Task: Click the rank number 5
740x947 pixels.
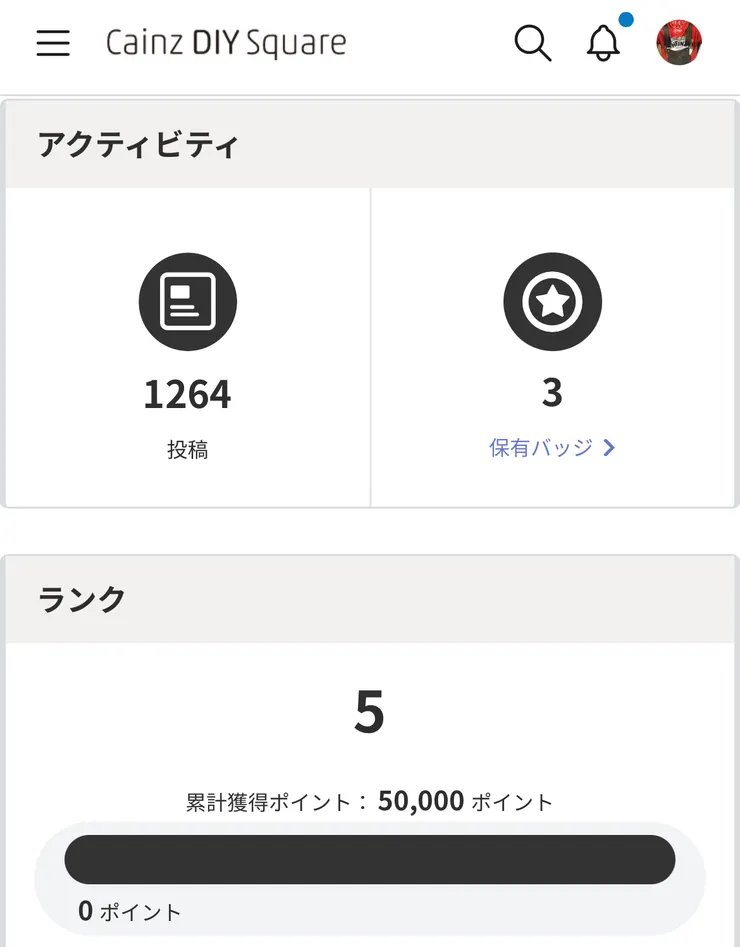Action: (x=369, y=711)
